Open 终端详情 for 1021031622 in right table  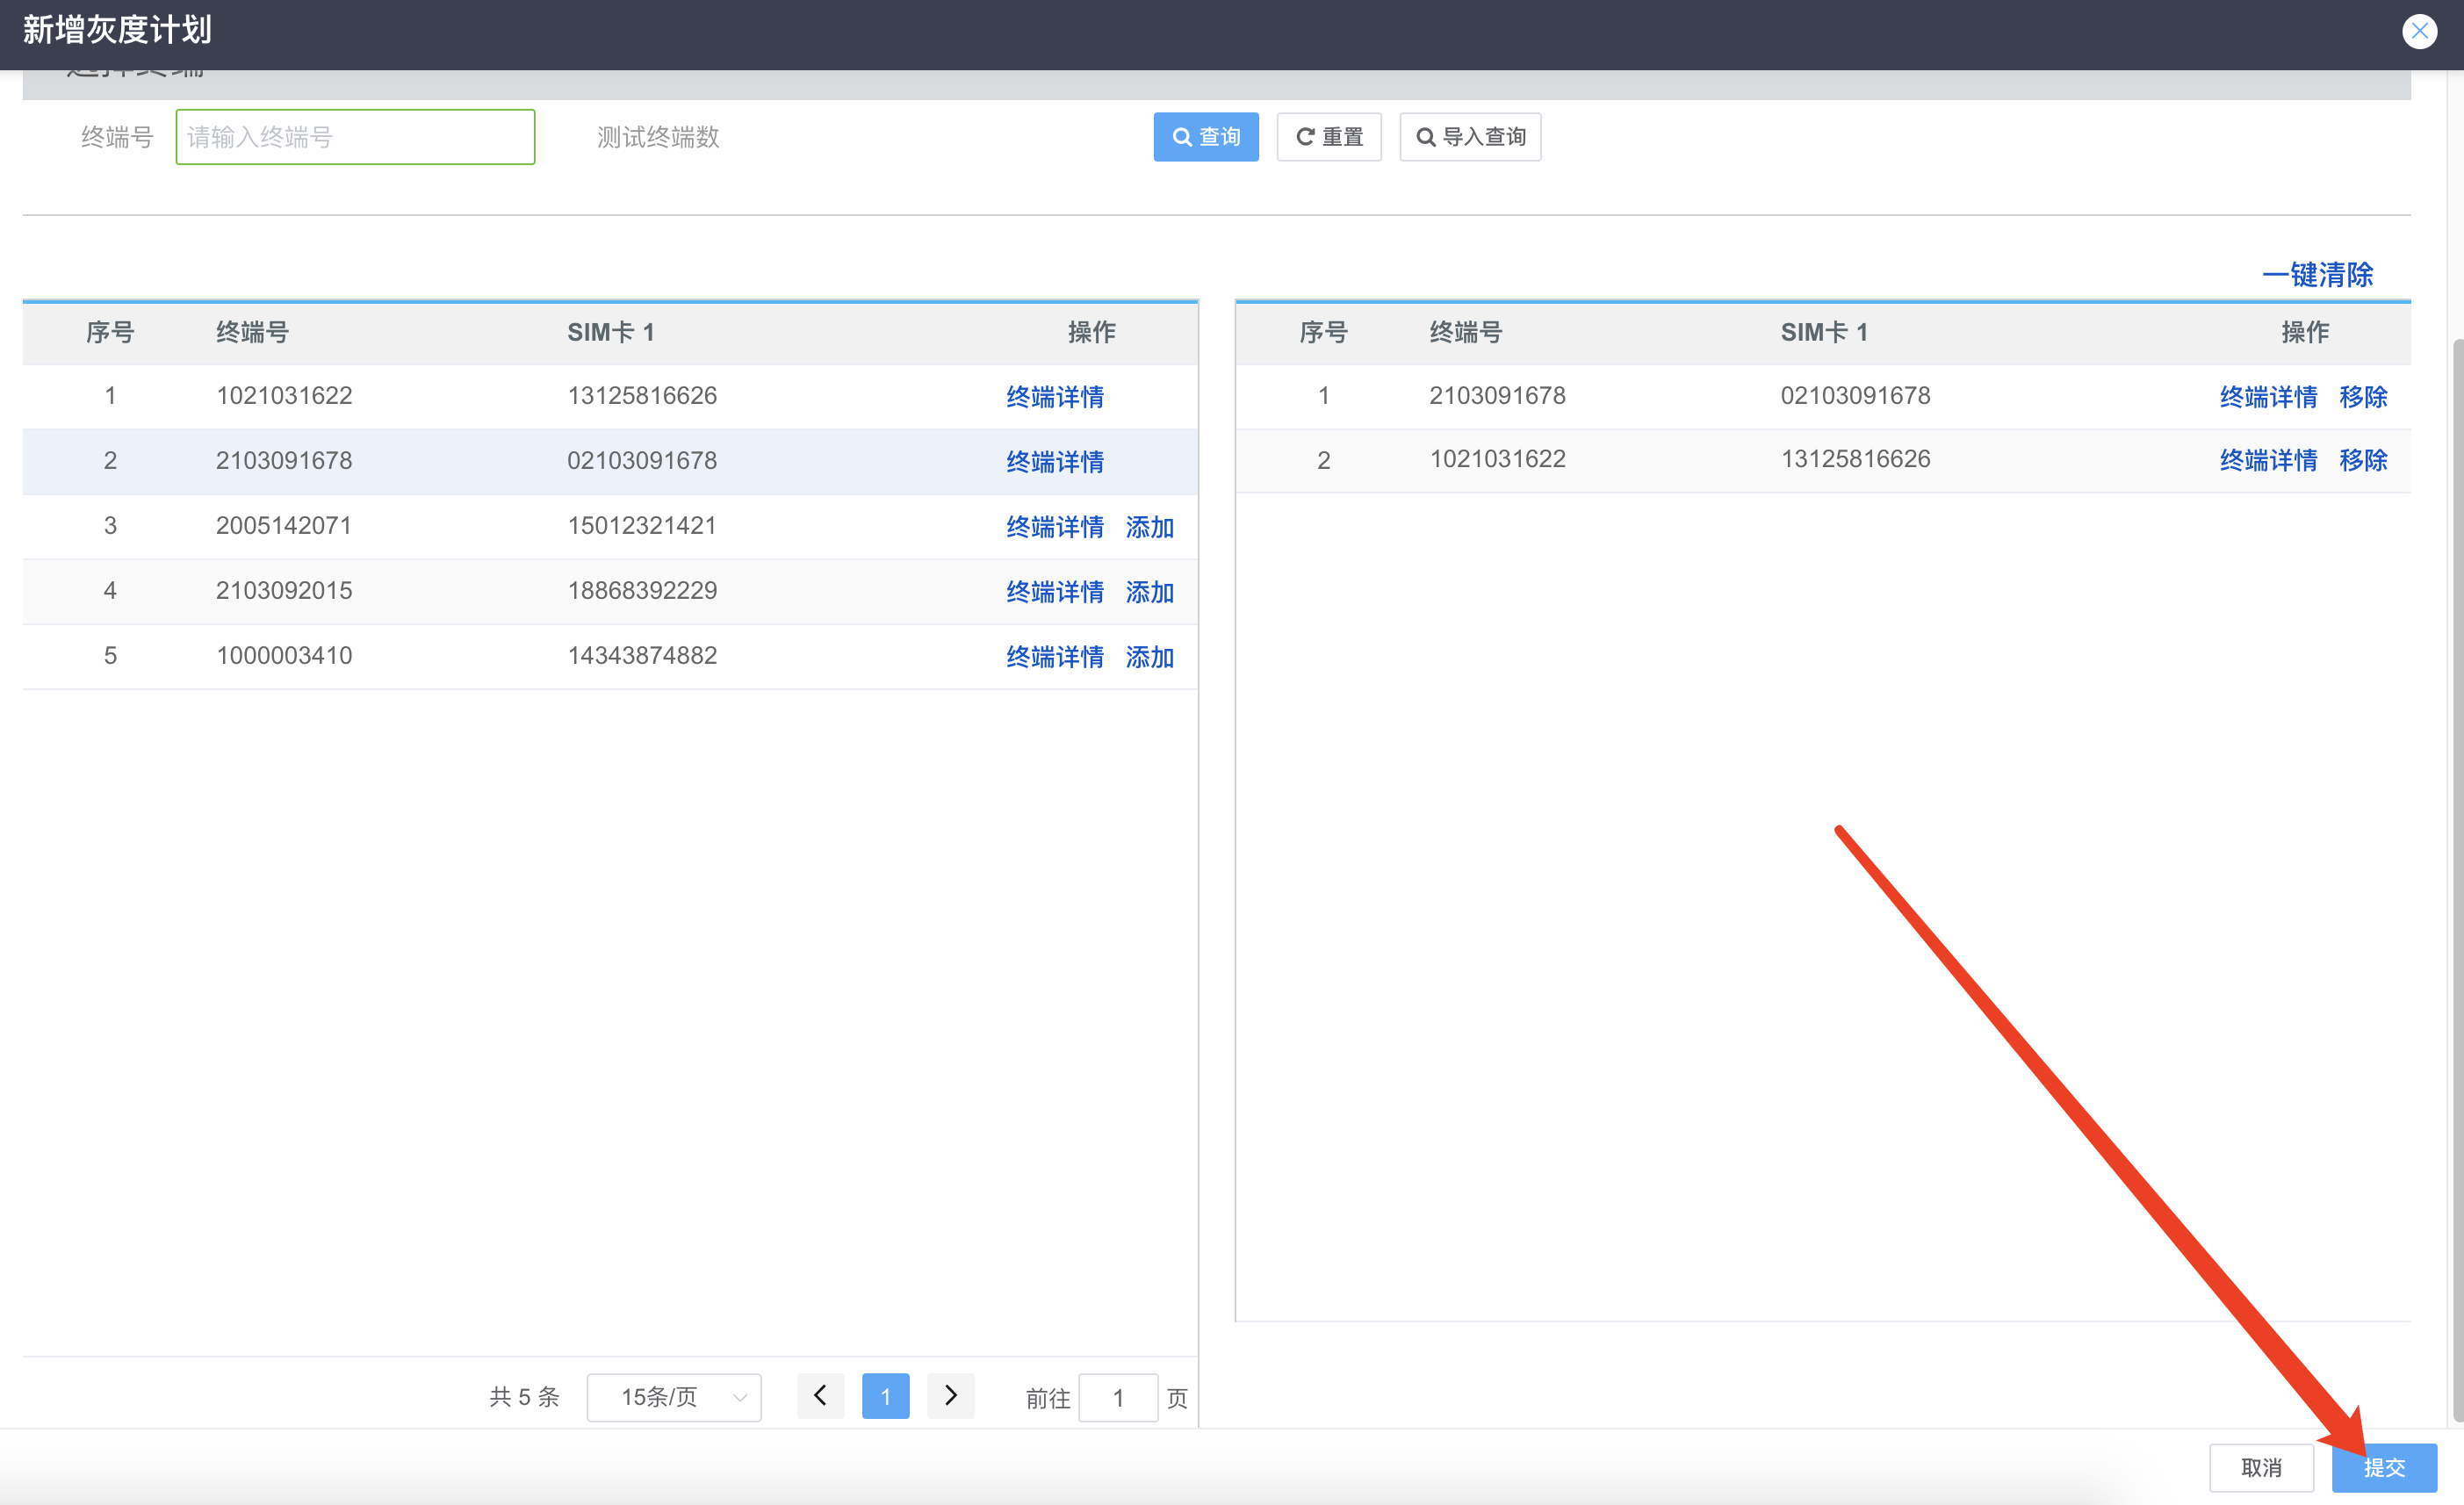pos(2267,460)
